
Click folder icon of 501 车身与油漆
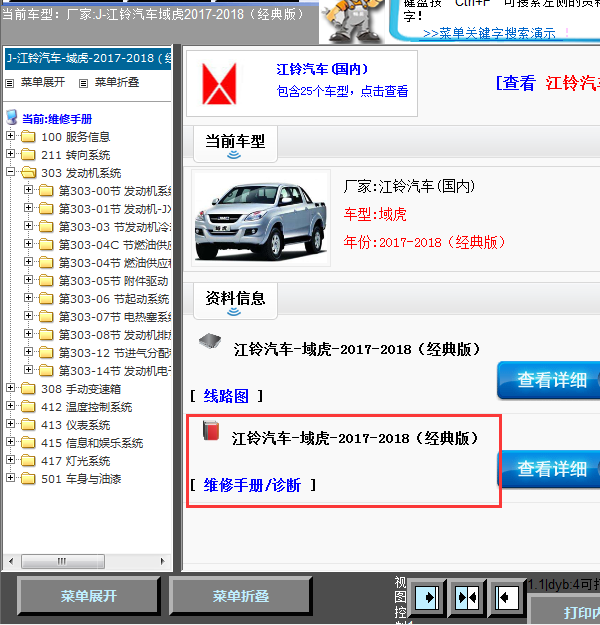(x=28, y=479)
